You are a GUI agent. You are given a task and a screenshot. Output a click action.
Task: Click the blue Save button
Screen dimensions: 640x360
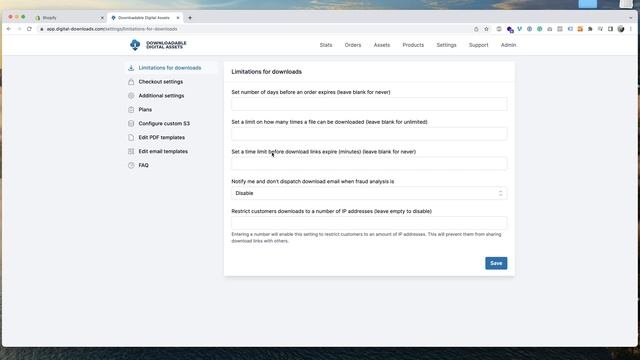[x=496, y=263]
